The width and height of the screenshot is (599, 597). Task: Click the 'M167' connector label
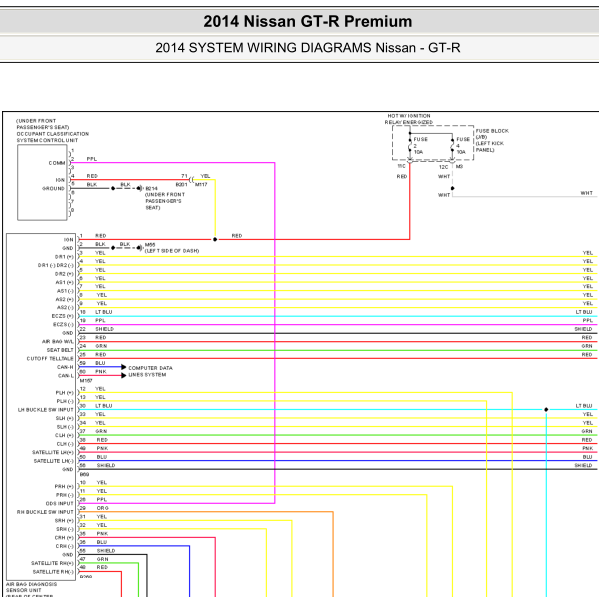click(86, 381)
